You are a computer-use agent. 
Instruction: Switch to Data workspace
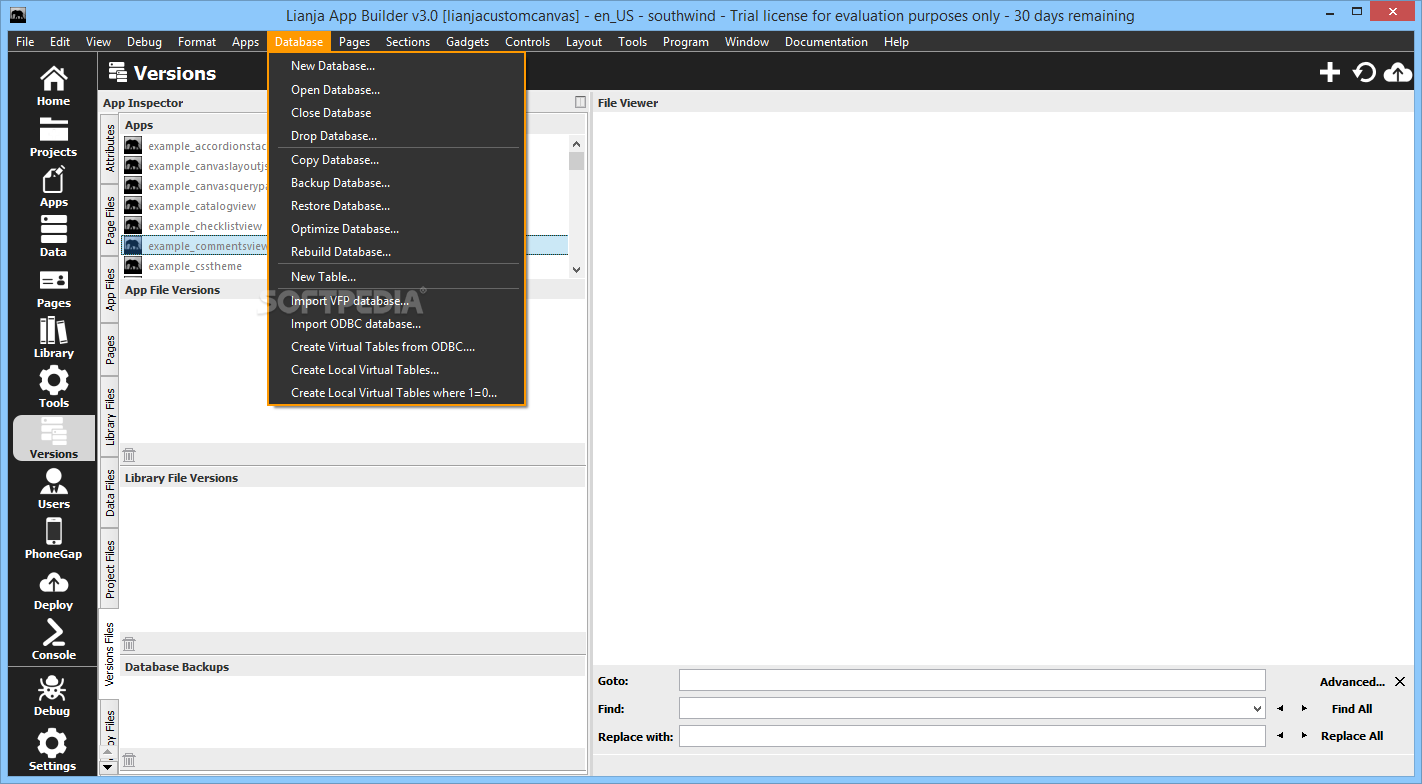click(x=53, y=237)
